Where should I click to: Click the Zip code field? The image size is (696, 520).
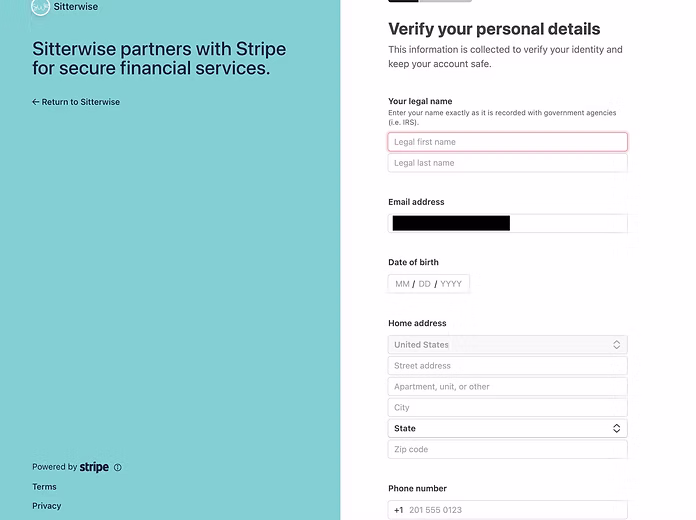(507, 450)
